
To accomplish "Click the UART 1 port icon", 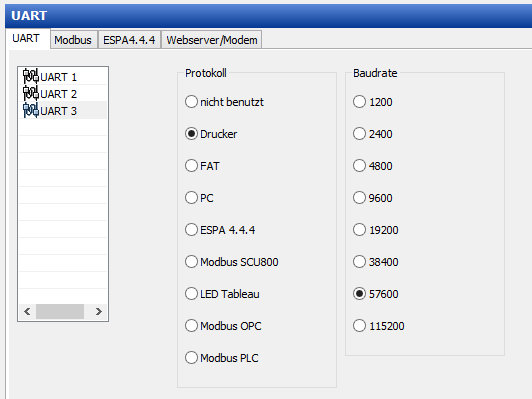I will point(31,76).
